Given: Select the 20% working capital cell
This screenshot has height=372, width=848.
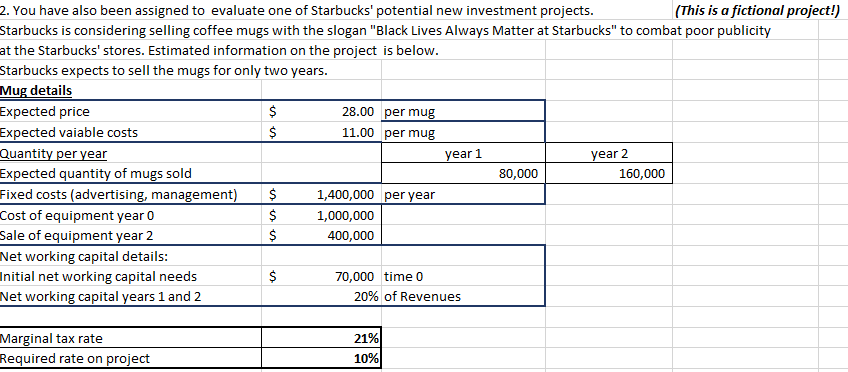Looking at the screenshot, I should pos(322,296).
